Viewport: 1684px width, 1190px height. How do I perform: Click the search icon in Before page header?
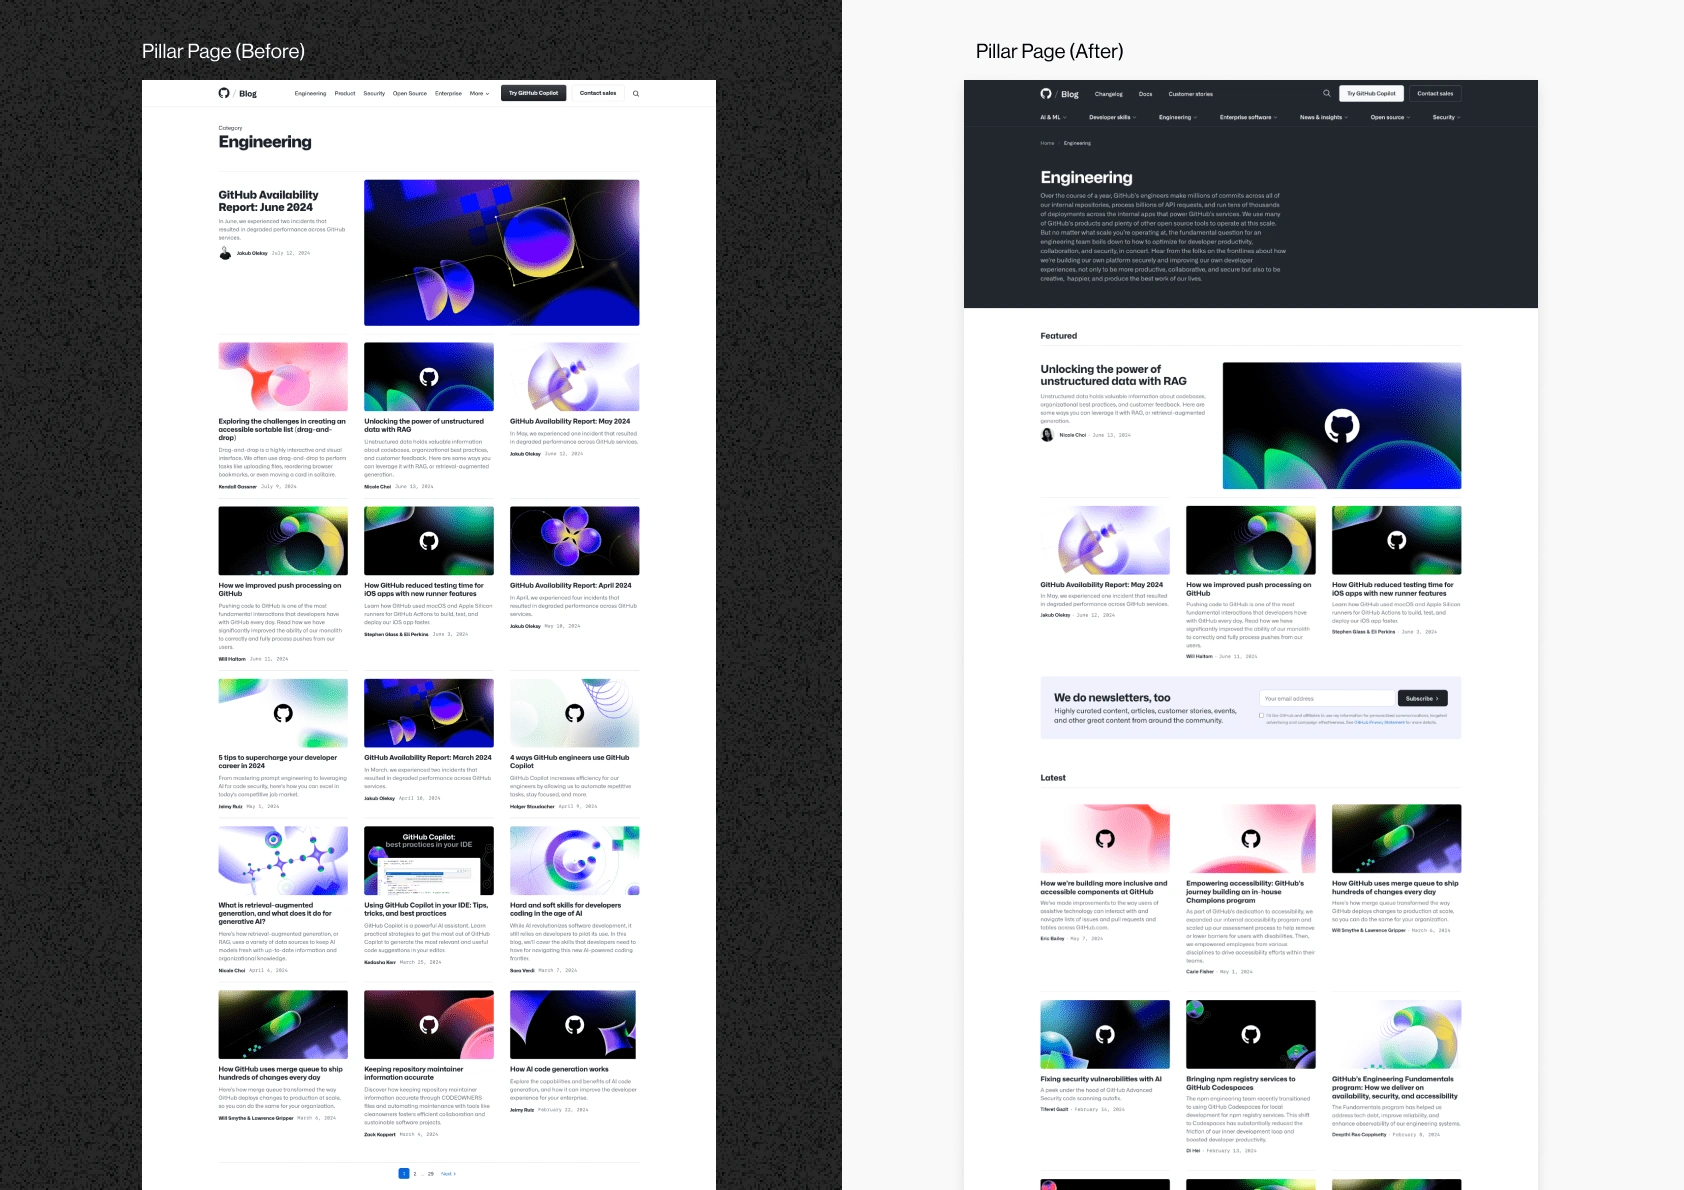point(636,94)
